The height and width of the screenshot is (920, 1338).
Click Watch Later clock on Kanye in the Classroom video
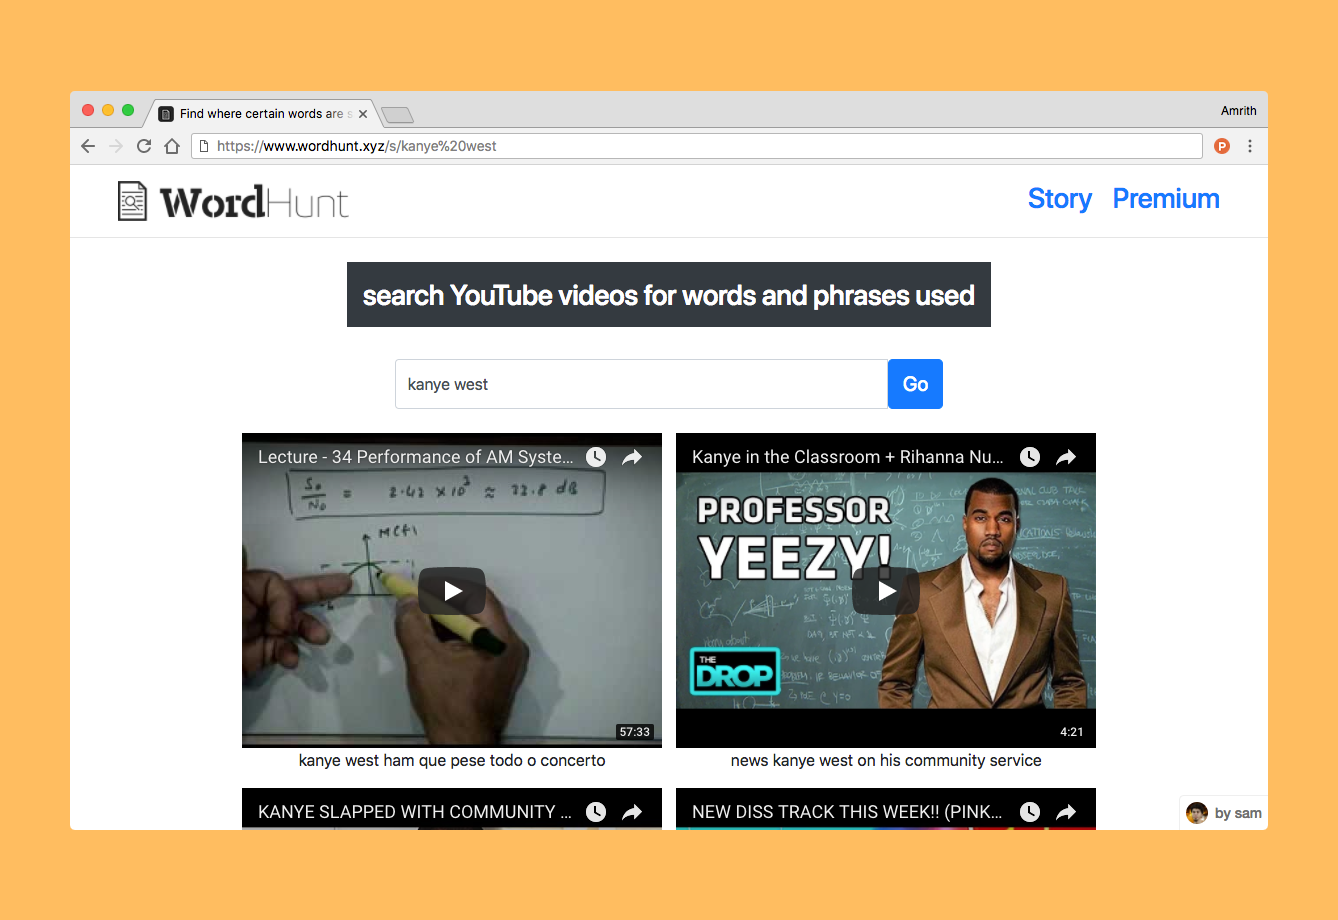click(x=1030, y=457)
